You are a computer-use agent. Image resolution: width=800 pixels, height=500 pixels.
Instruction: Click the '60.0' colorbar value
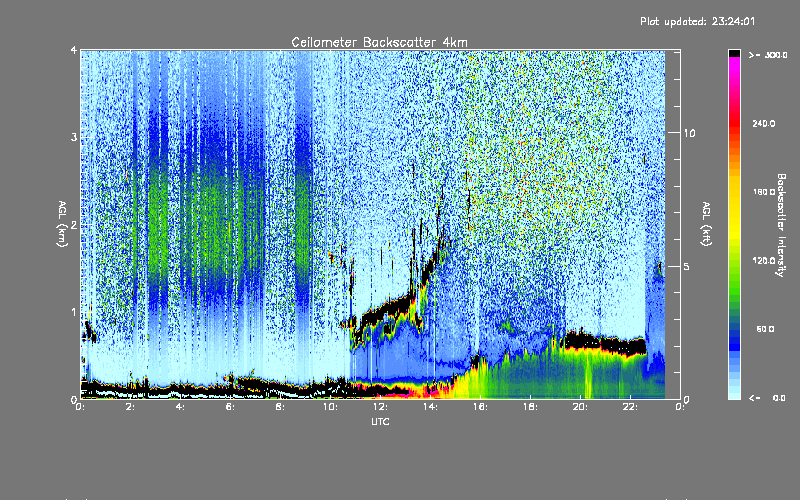coord(765,329)
